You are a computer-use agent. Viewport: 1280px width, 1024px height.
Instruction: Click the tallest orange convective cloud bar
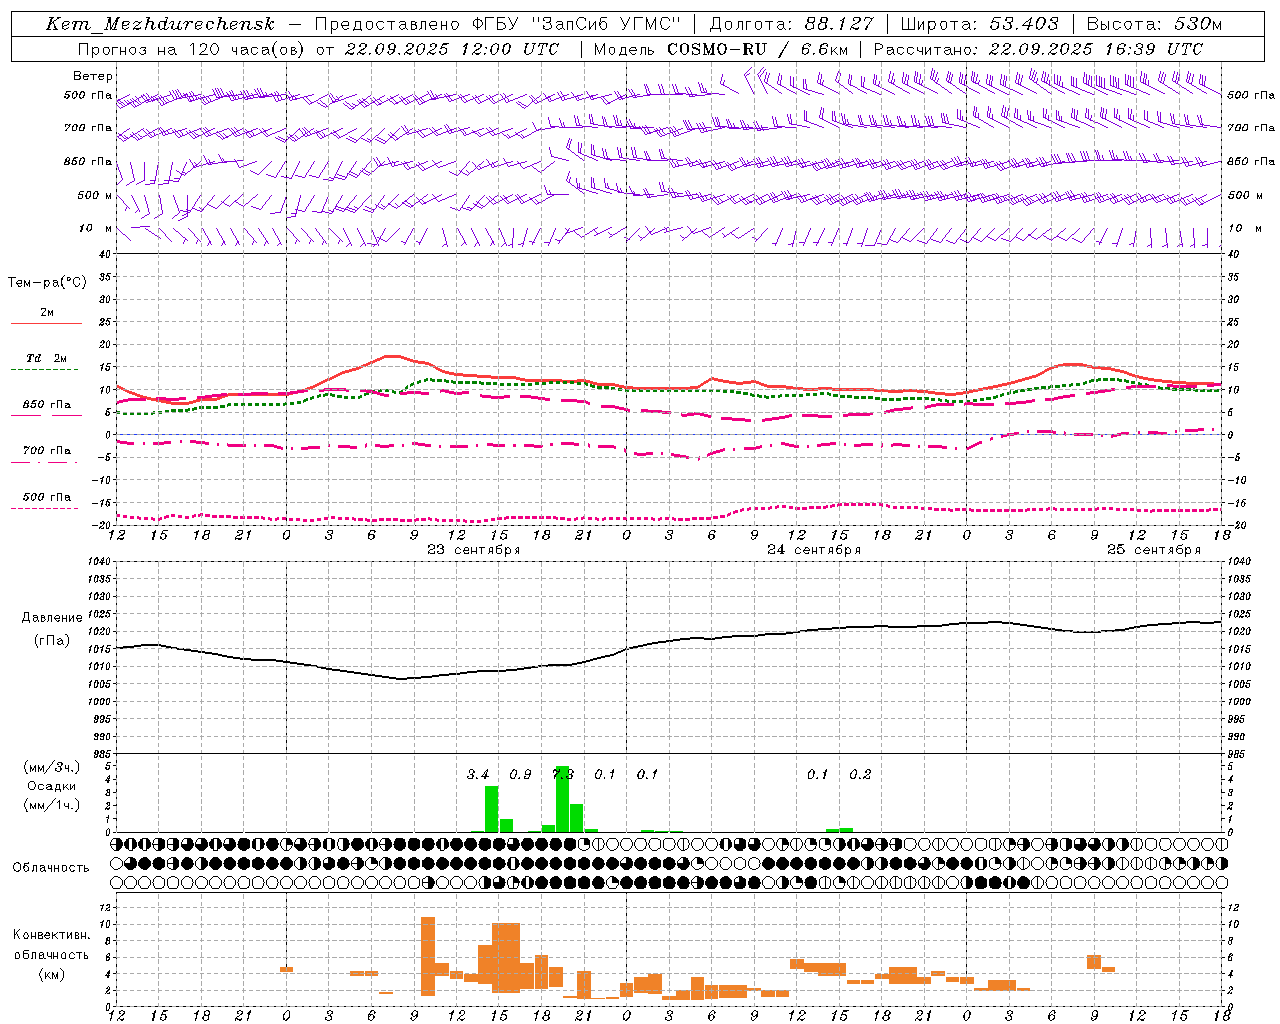pyautogui.click(x=428, y=956)
